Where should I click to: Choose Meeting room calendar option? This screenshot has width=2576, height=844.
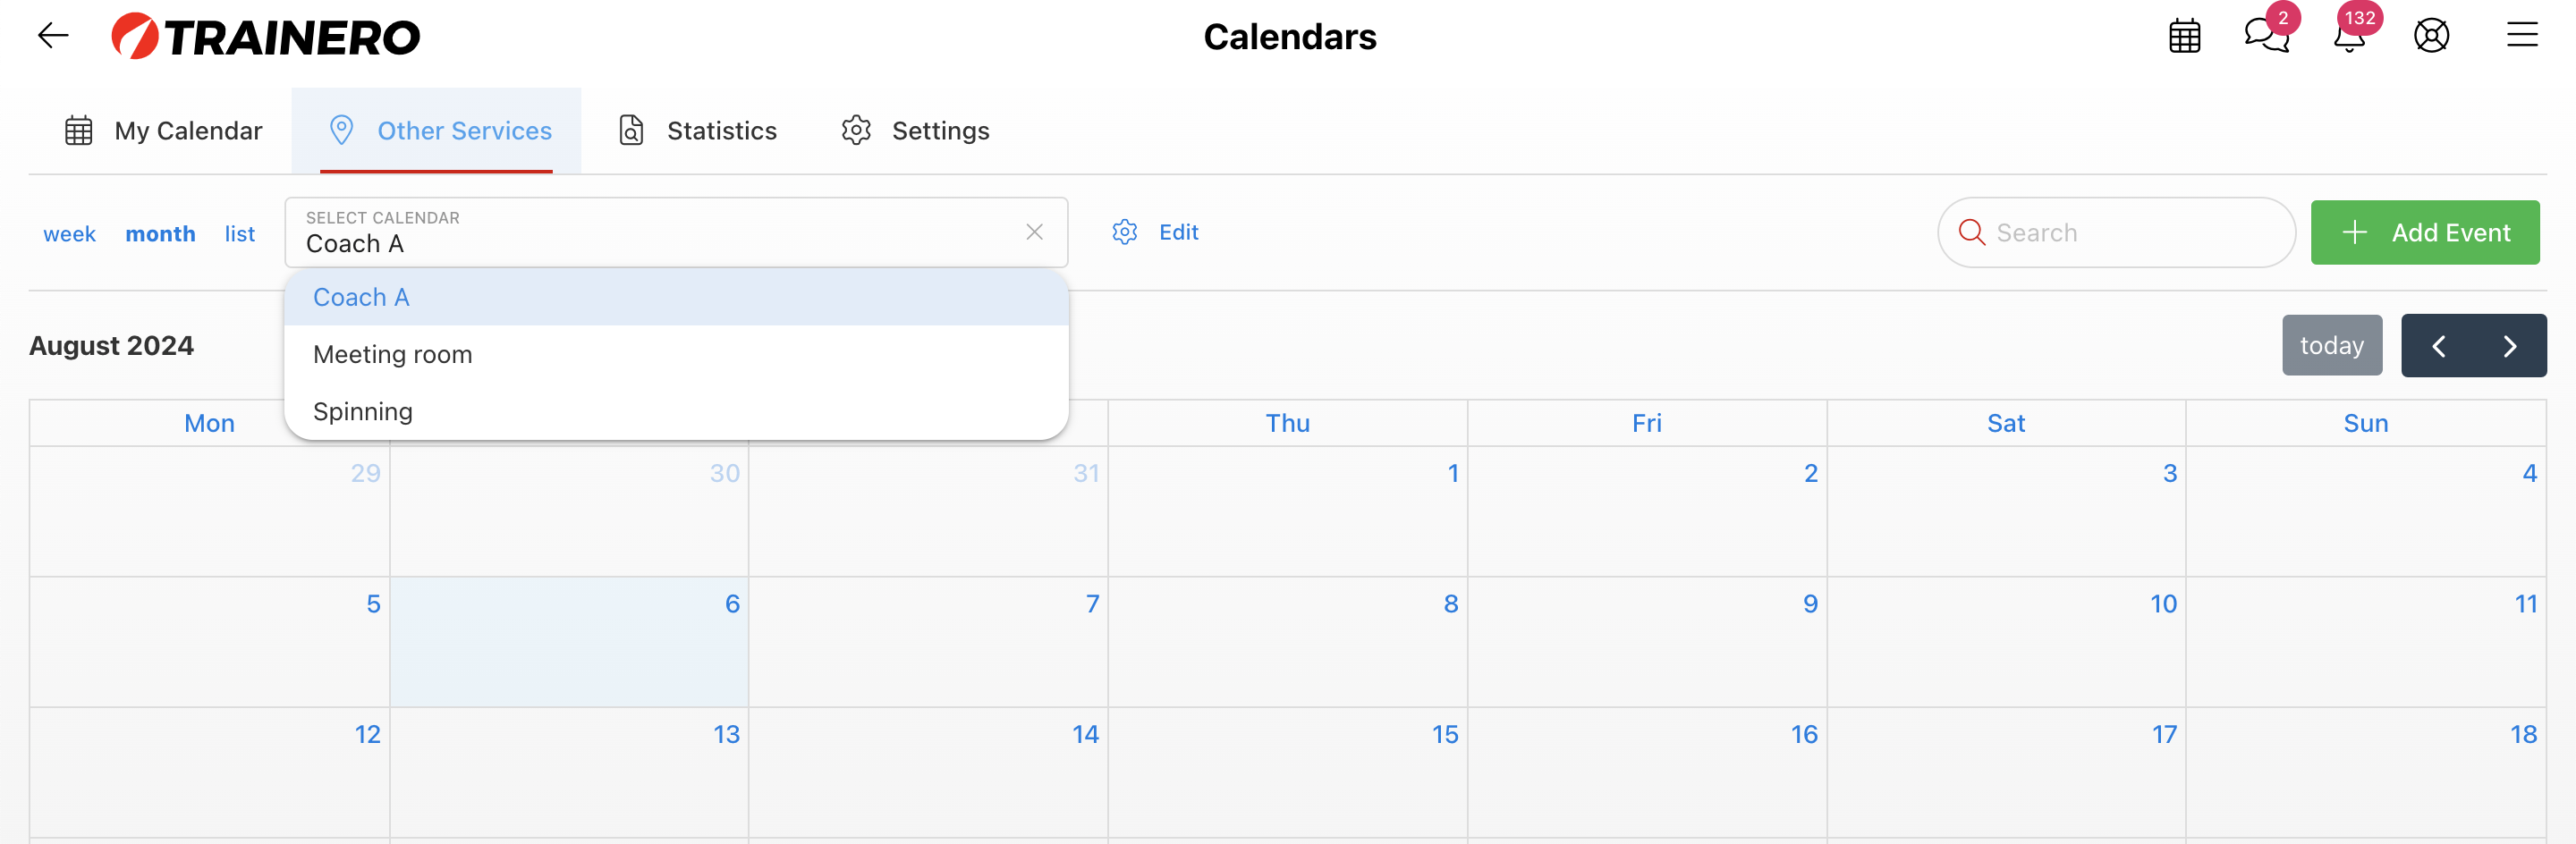[392, 354]
